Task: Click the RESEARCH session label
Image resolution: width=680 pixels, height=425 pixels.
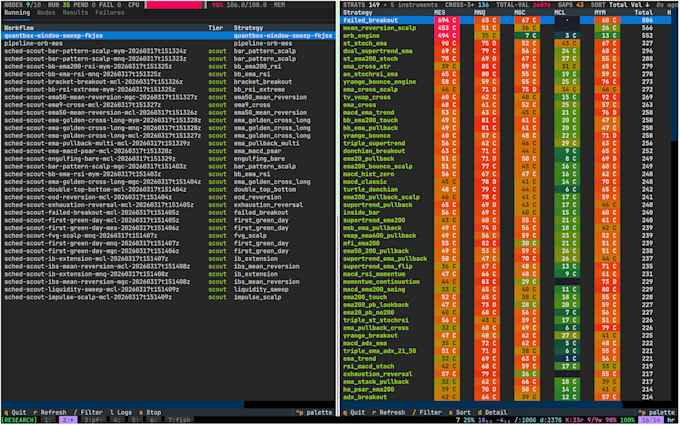Action: (19, 420)
